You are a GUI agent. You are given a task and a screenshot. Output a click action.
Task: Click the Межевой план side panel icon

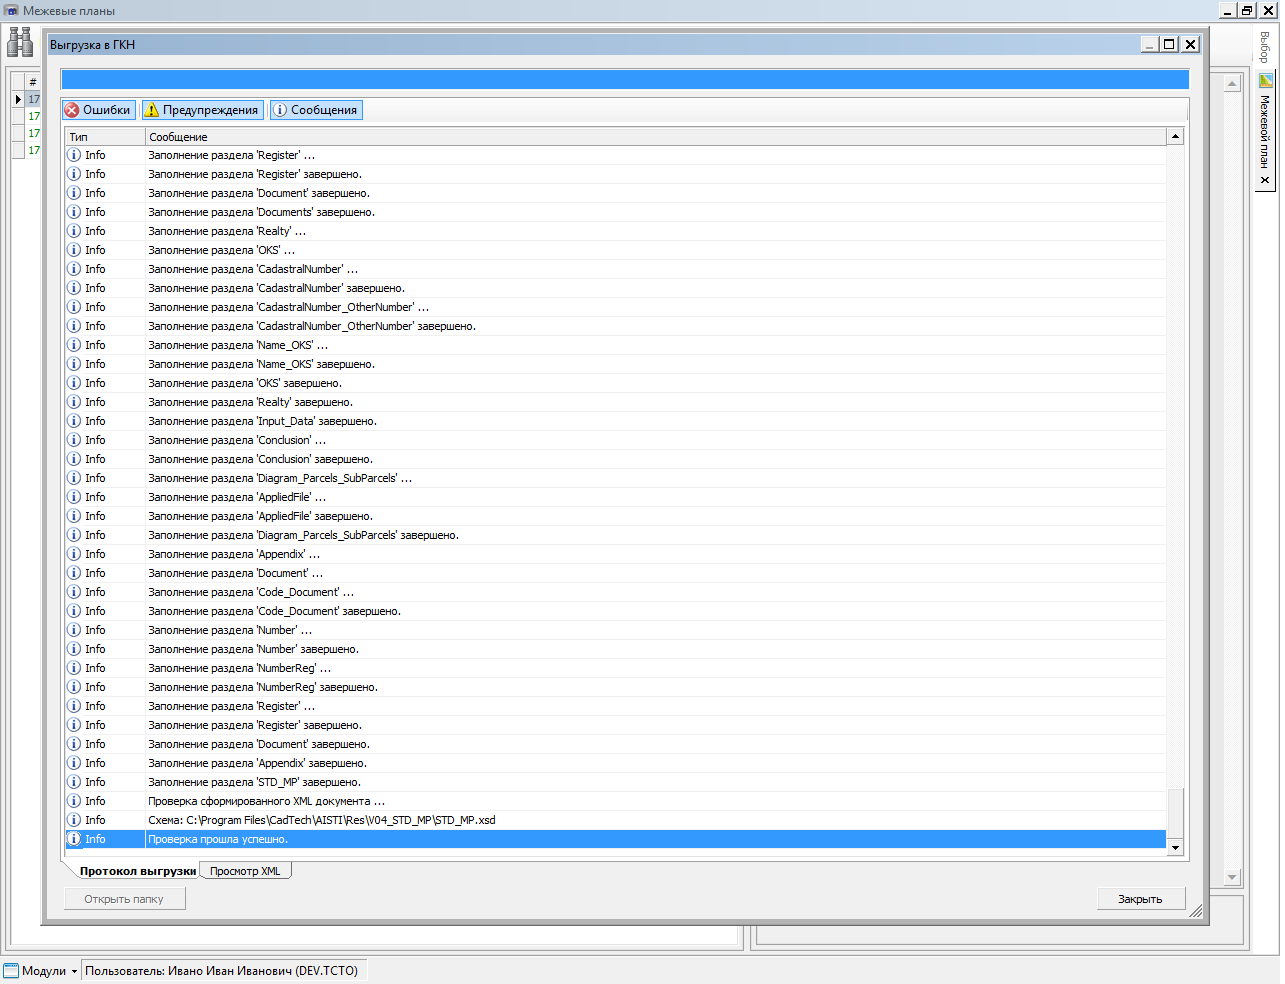(1265, 80)
